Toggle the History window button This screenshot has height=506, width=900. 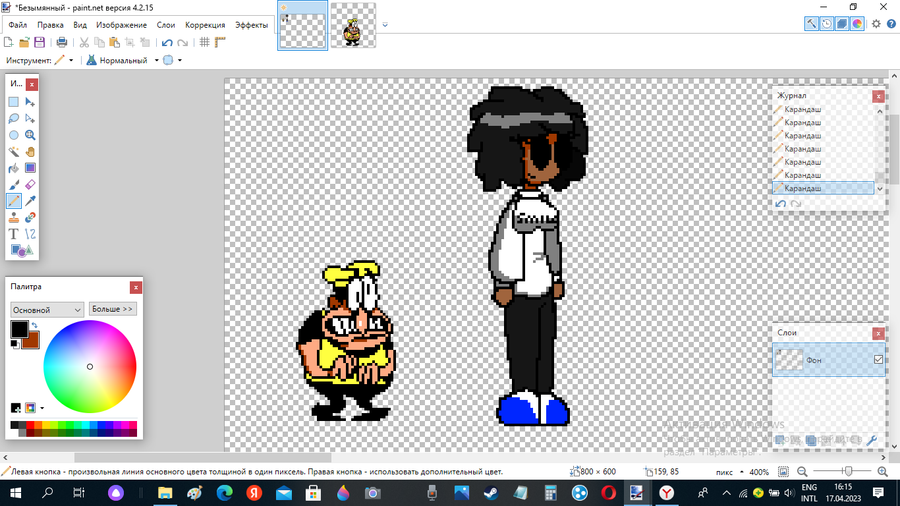click(x=827, y=24)
